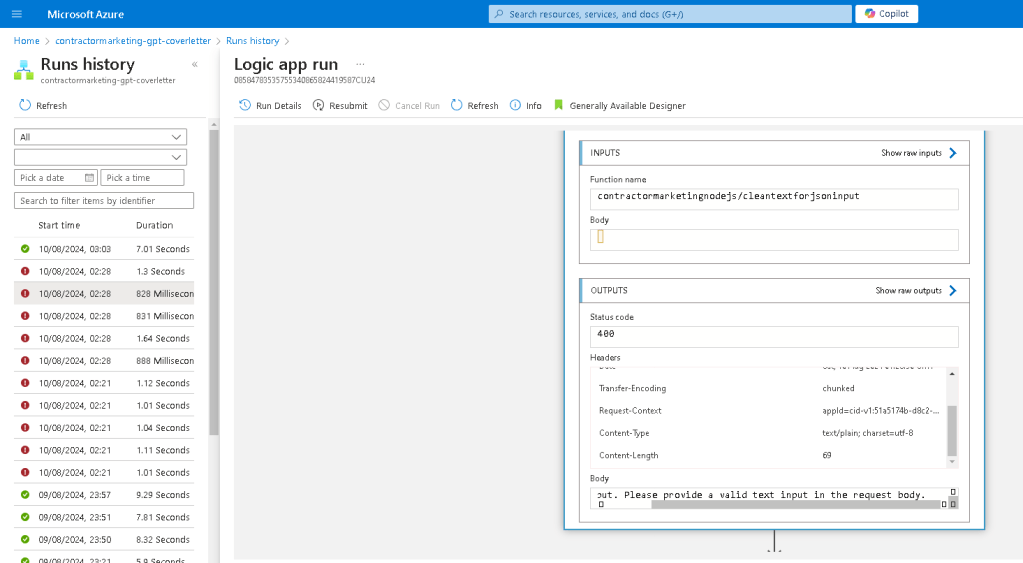Expand Show raw outputs
The height and width of the screenshot is (563, 1023).
point(916,290)
